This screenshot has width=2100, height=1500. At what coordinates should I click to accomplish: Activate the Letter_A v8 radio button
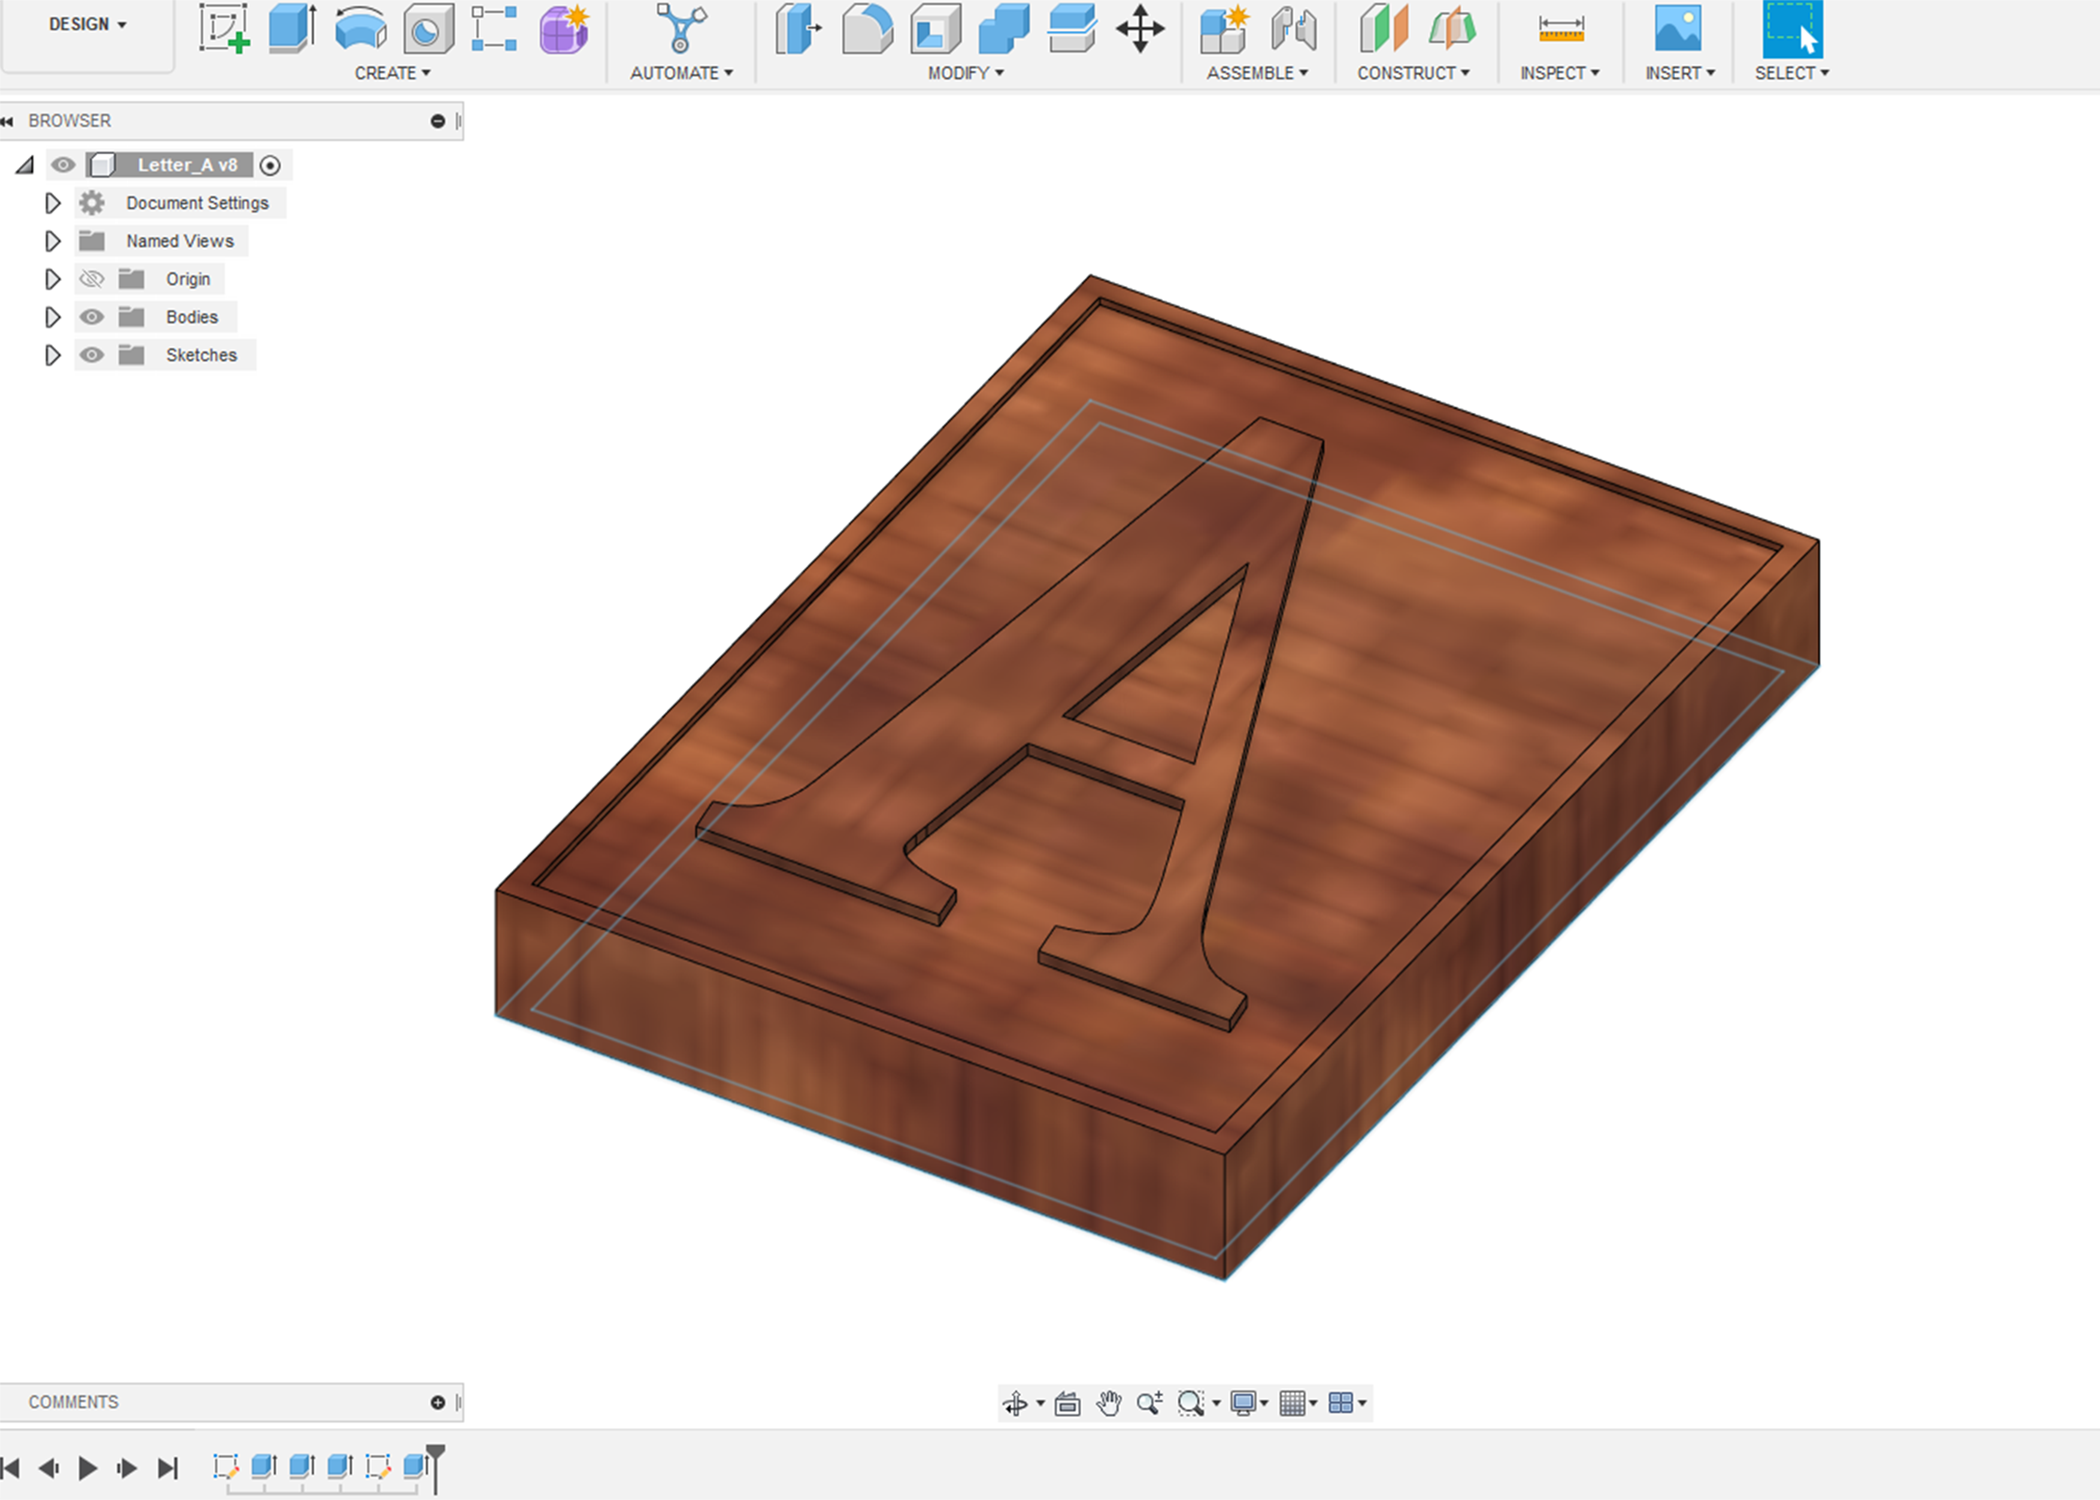(270, 165)
